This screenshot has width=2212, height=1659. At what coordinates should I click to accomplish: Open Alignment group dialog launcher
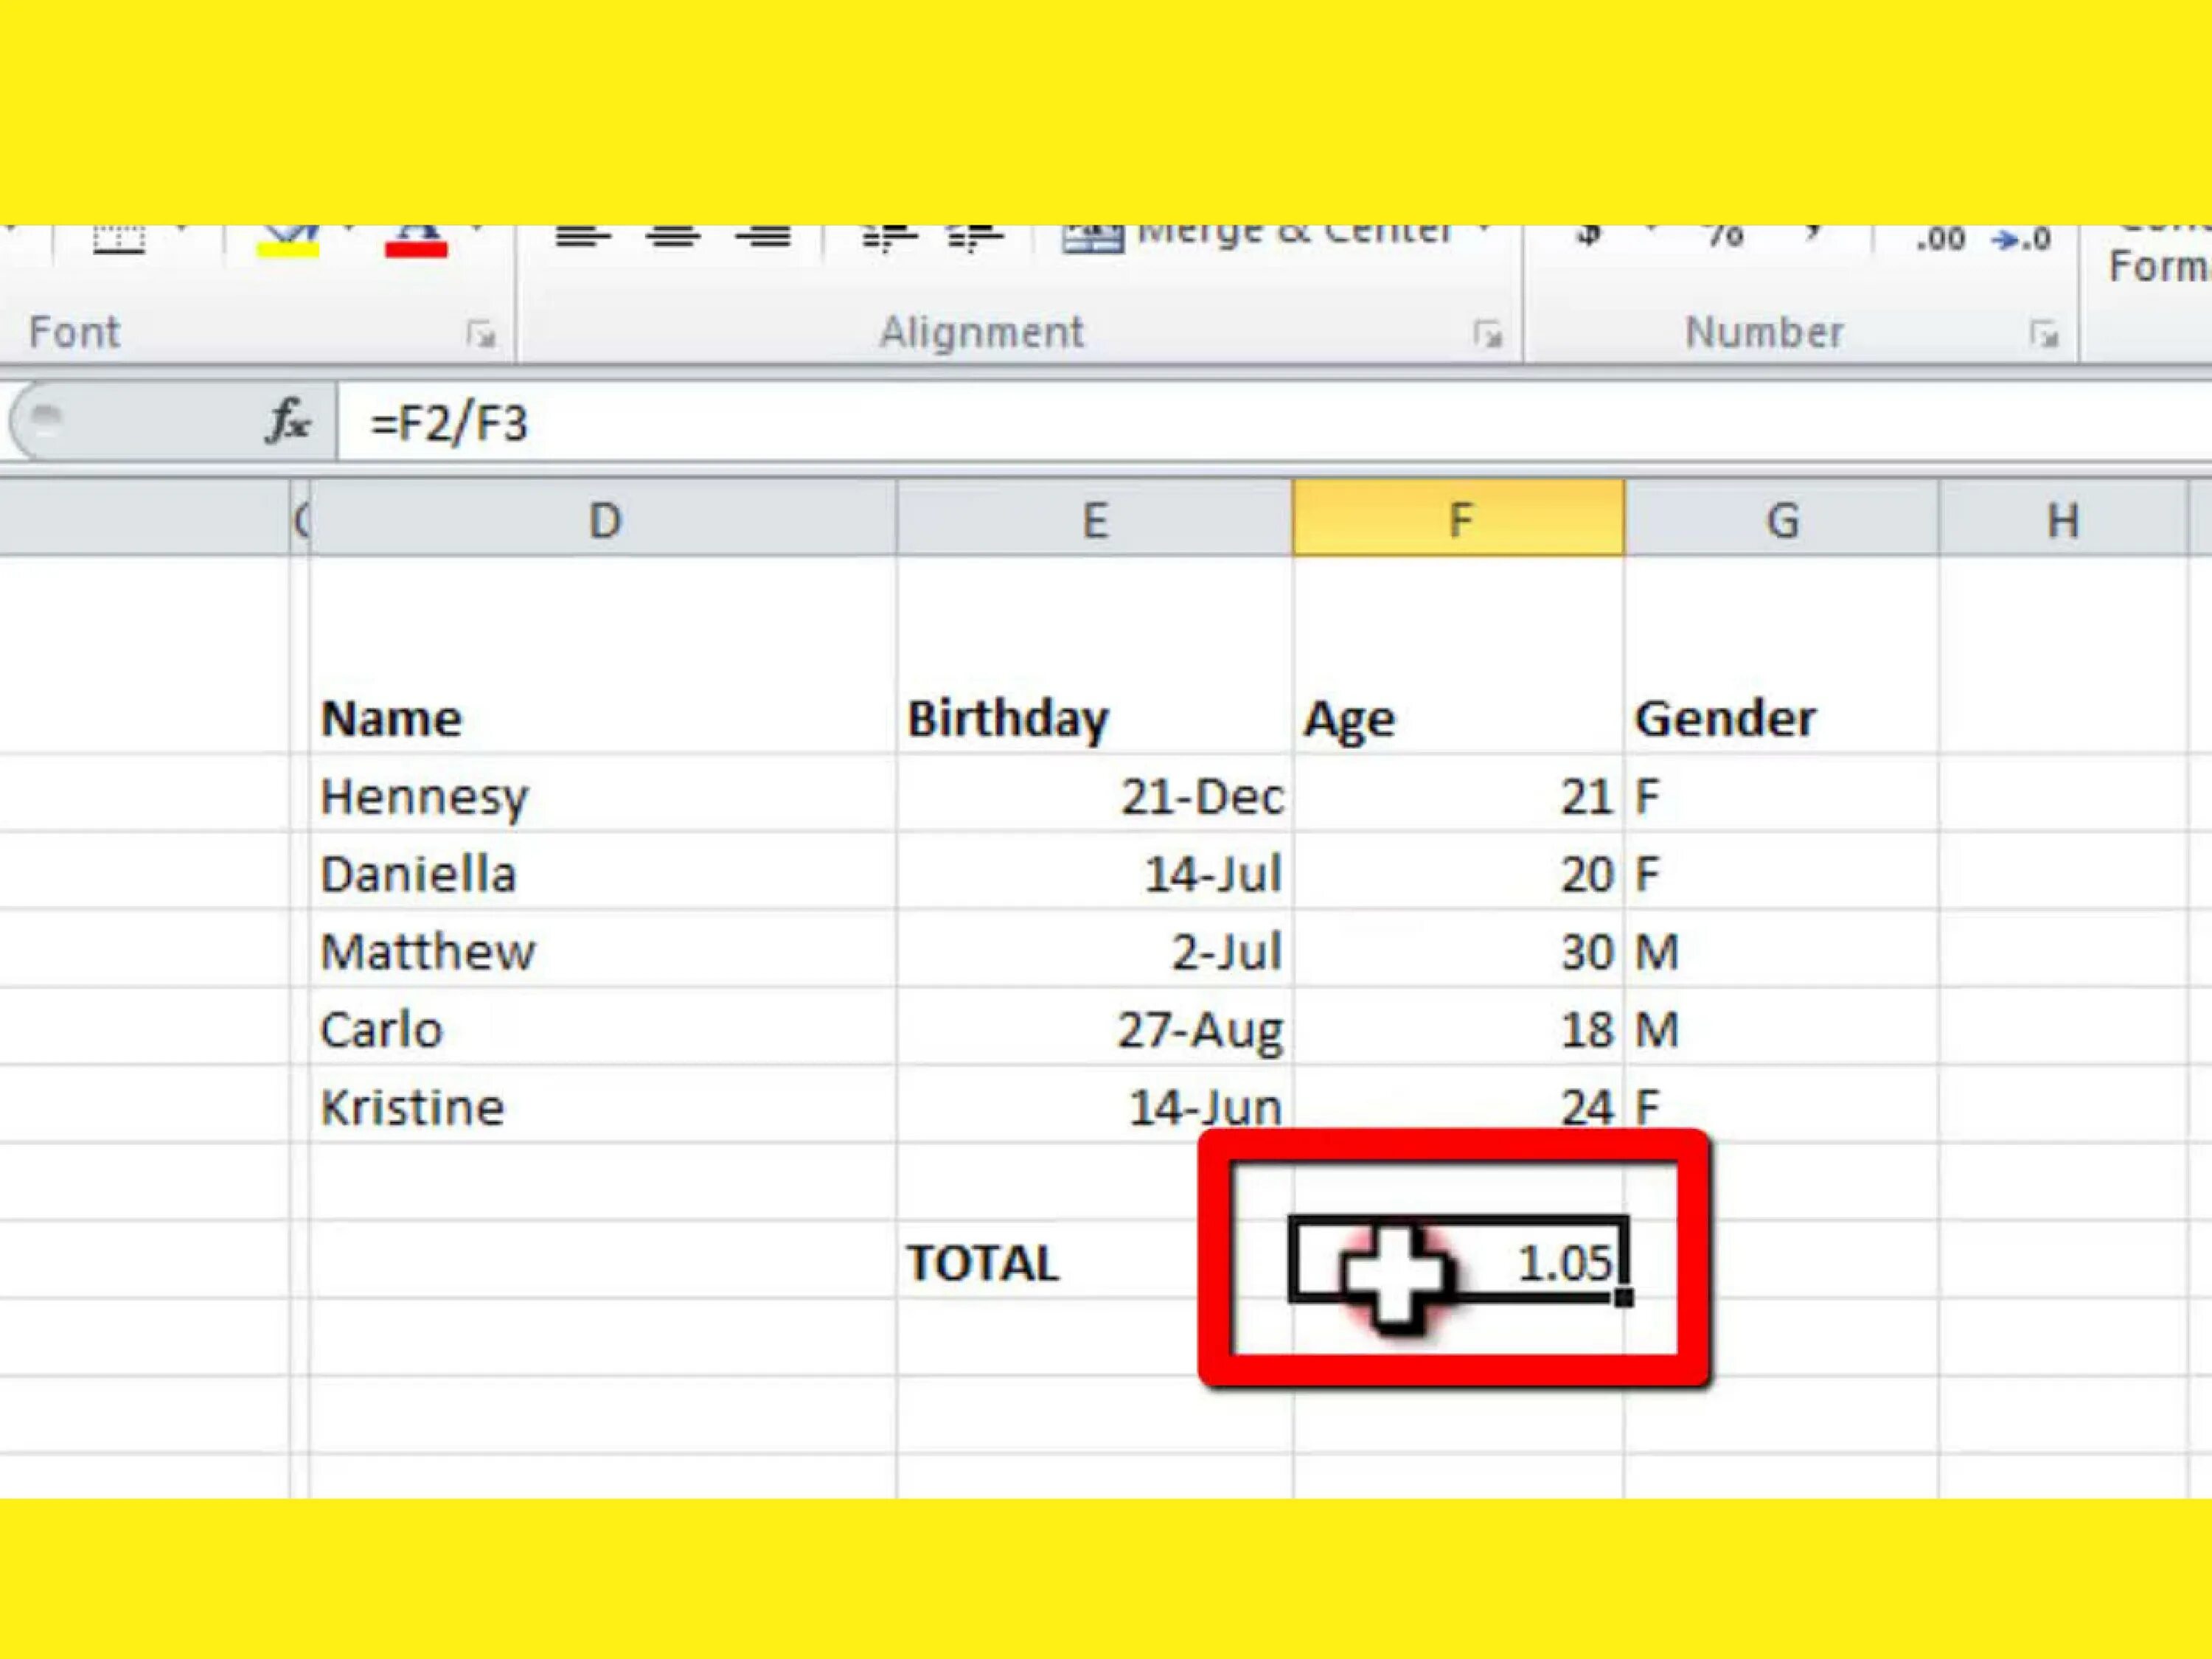tap(1487, 334)
